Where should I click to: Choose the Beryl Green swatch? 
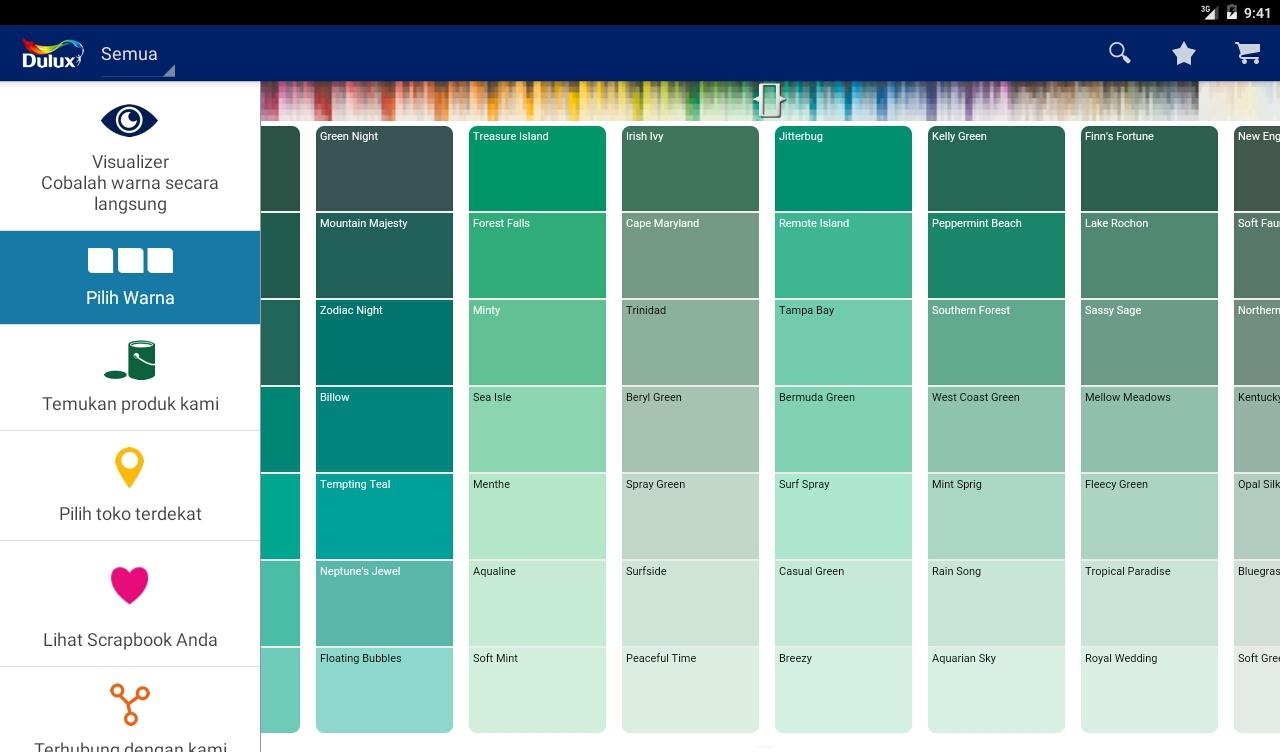(x=690, y=430)
